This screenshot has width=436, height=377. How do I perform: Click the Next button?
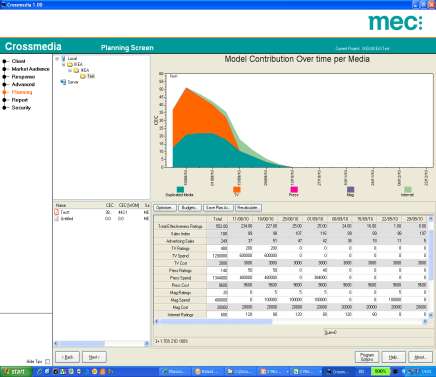pyautogui.click(x=94, y=357)
